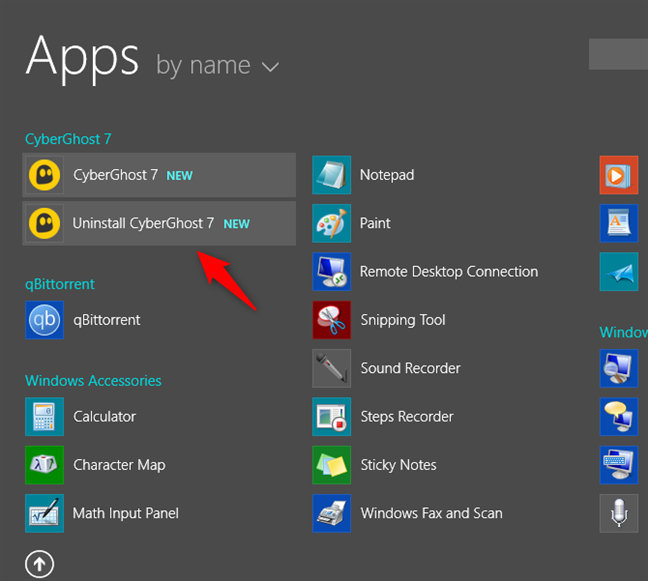The height and width of the screenshot is (581, 648).
Task: Select the 'Uninstall CyberGhost 7' label
Action: 143,224
